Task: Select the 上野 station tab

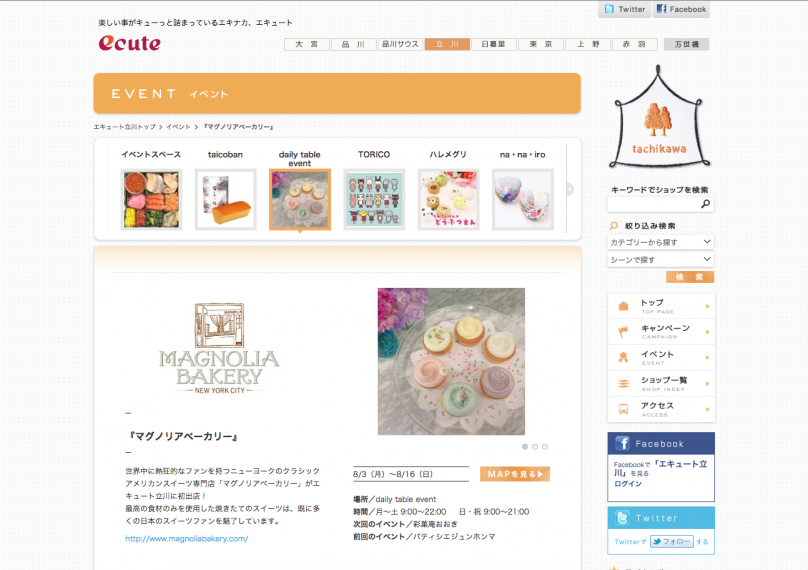Action: (588, 44)
